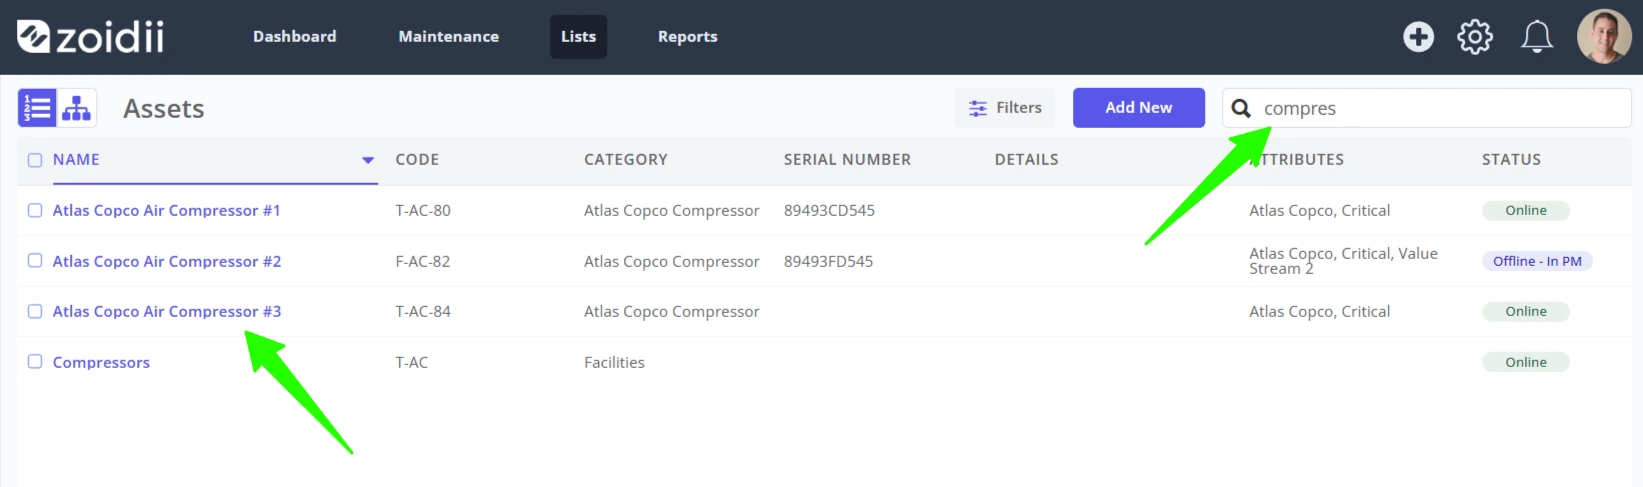Click the Add New button
This screenshot has width=1643, height=487.
pyautogui.click(x=1138, y=108)
